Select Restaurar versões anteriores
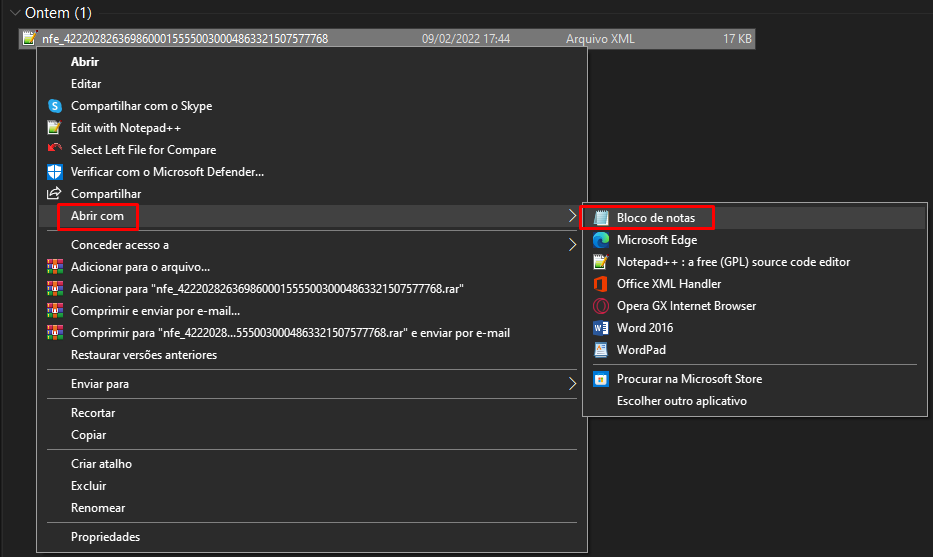The image size is (933, 557). tap(144, 355)
